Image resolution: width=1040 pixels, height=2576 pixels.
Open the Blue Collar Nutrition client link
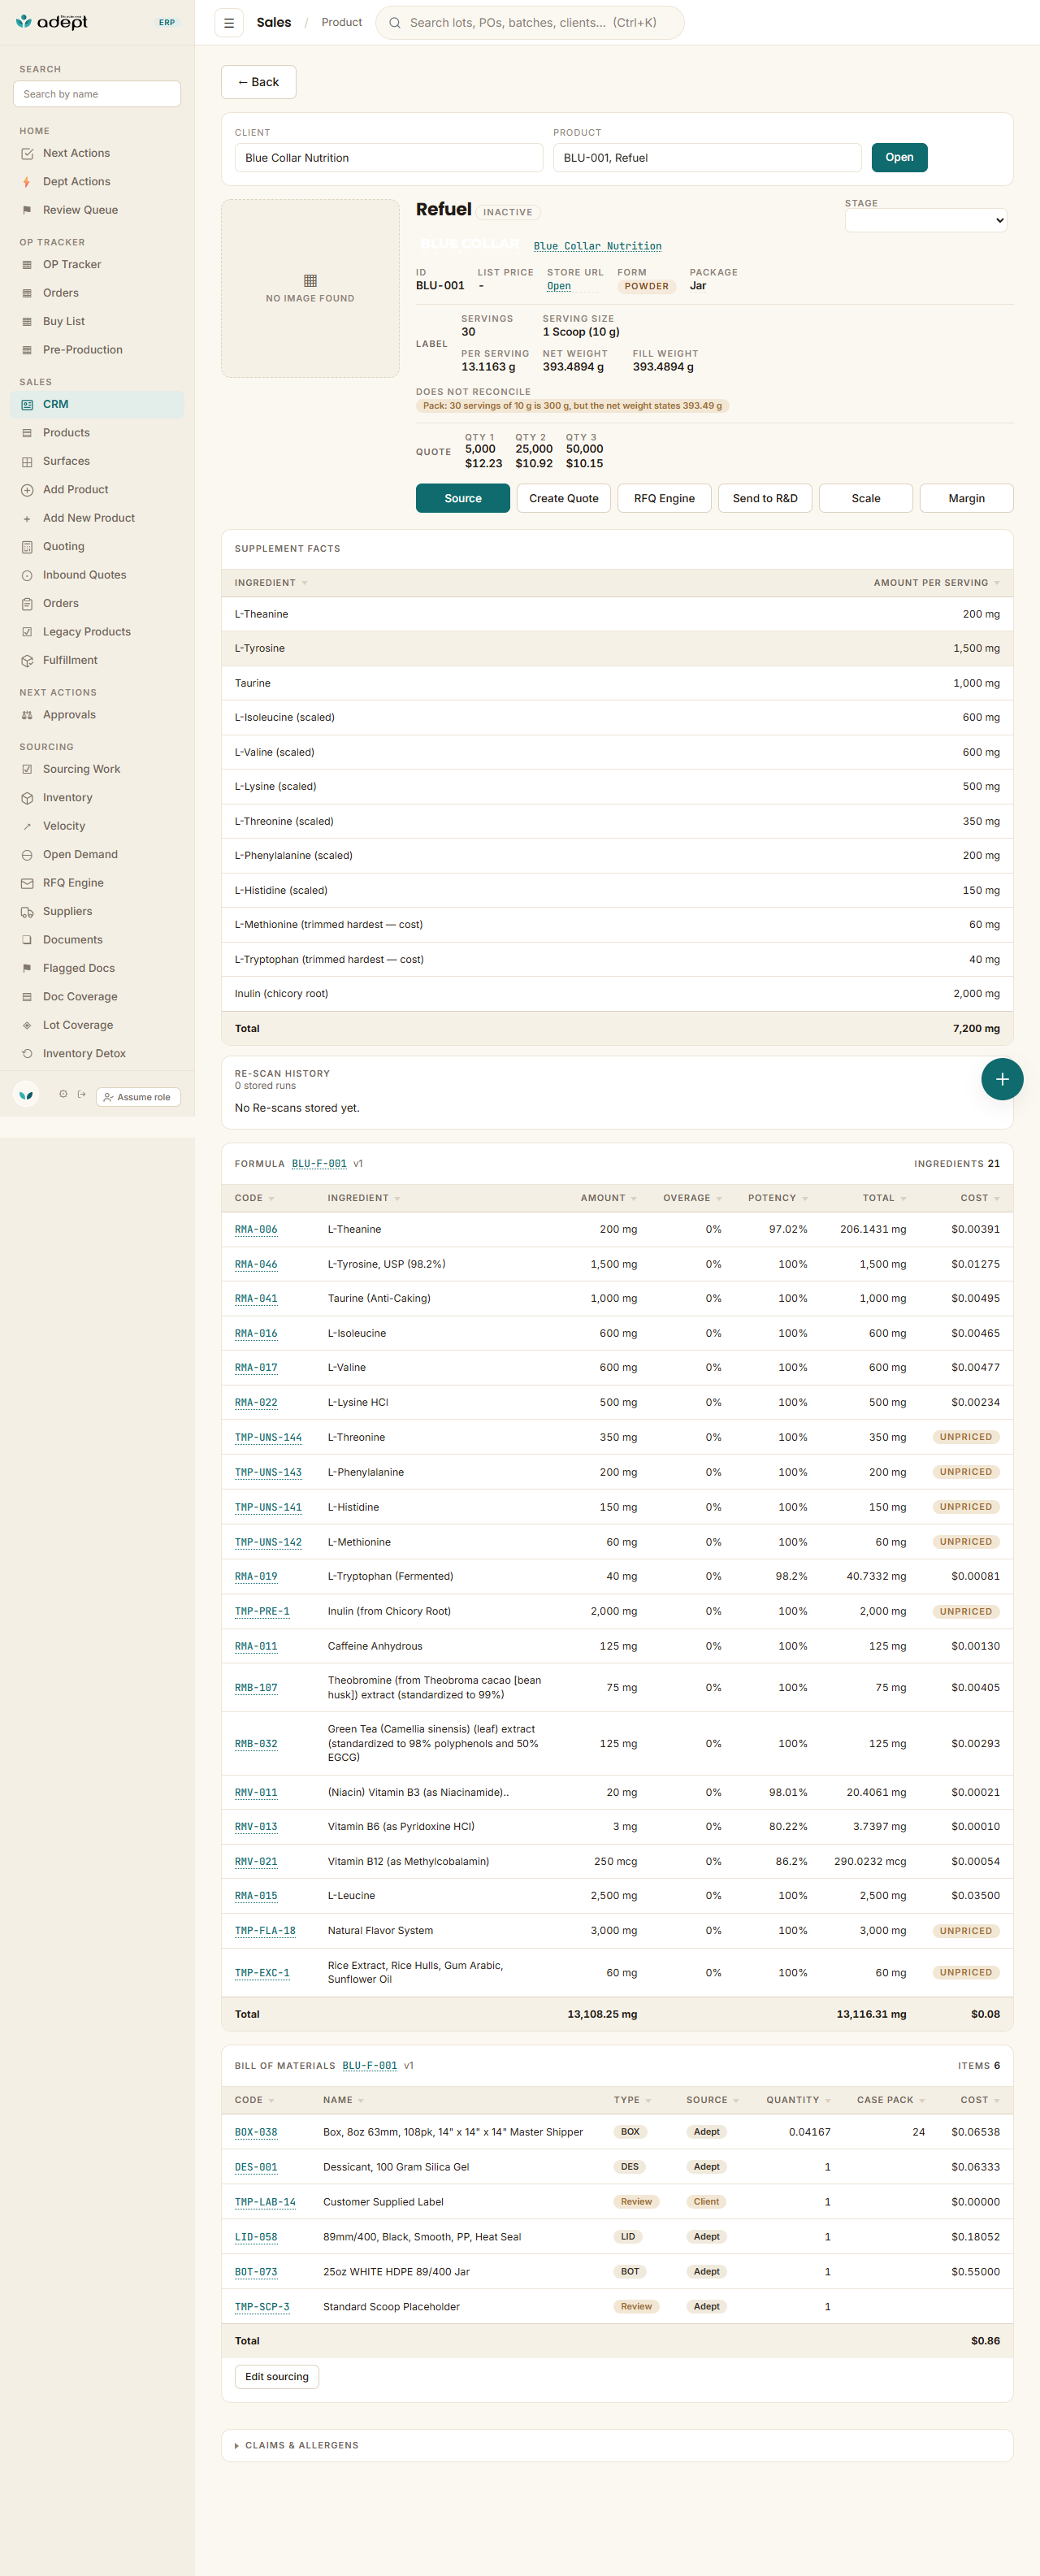tap(597, 246)
